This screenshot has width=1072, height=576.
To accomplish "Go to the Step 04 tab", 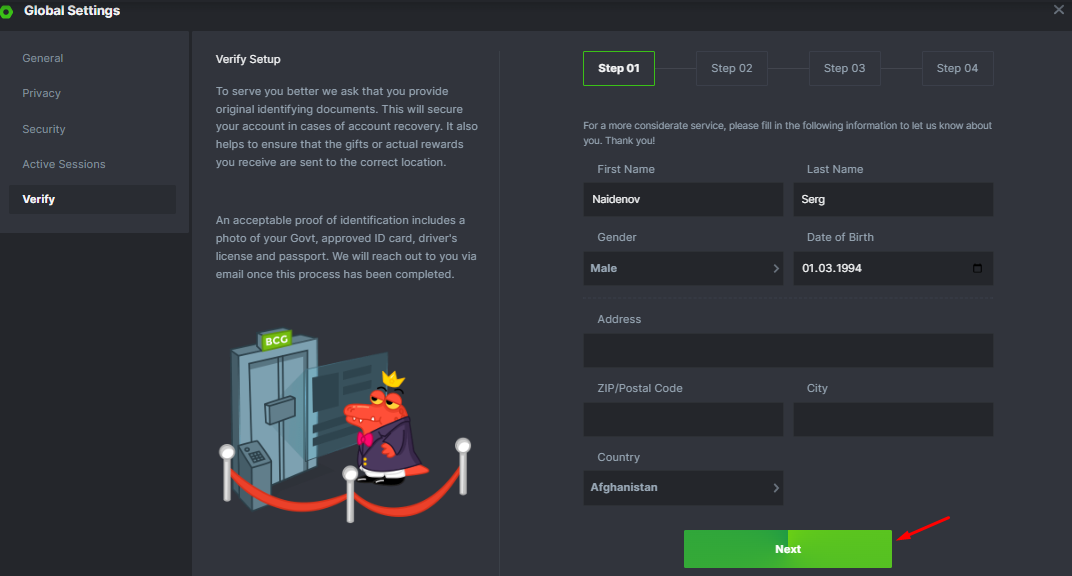I will pos(957,68).
